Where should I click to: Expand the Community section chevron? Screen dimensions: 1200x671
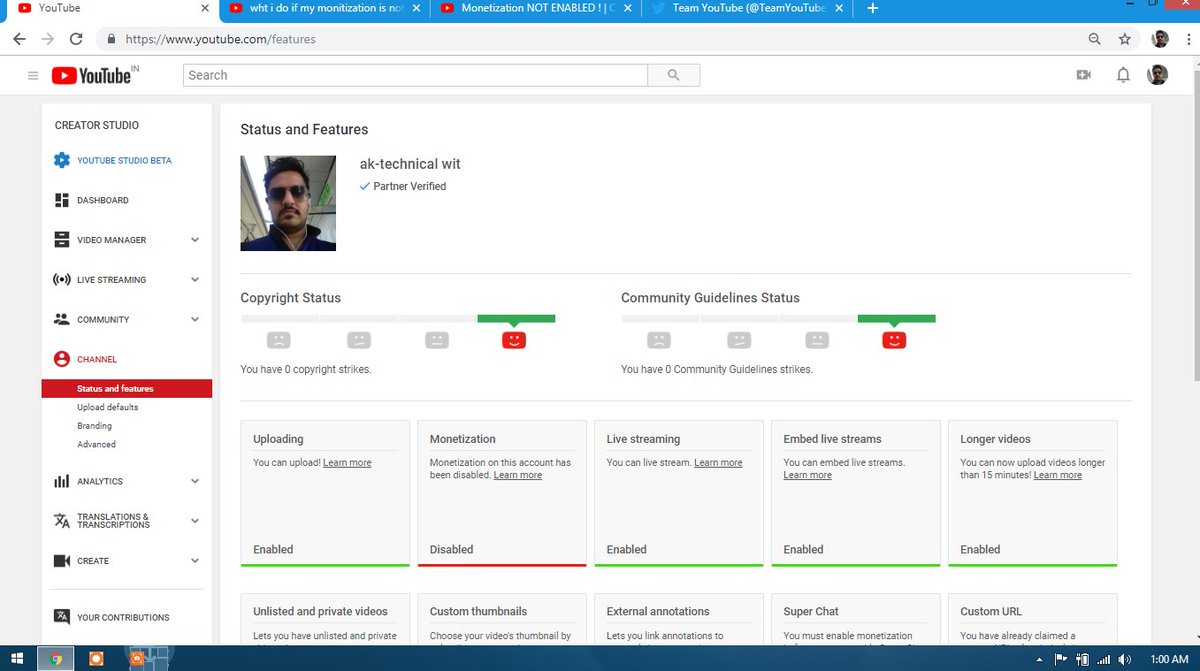195,320
